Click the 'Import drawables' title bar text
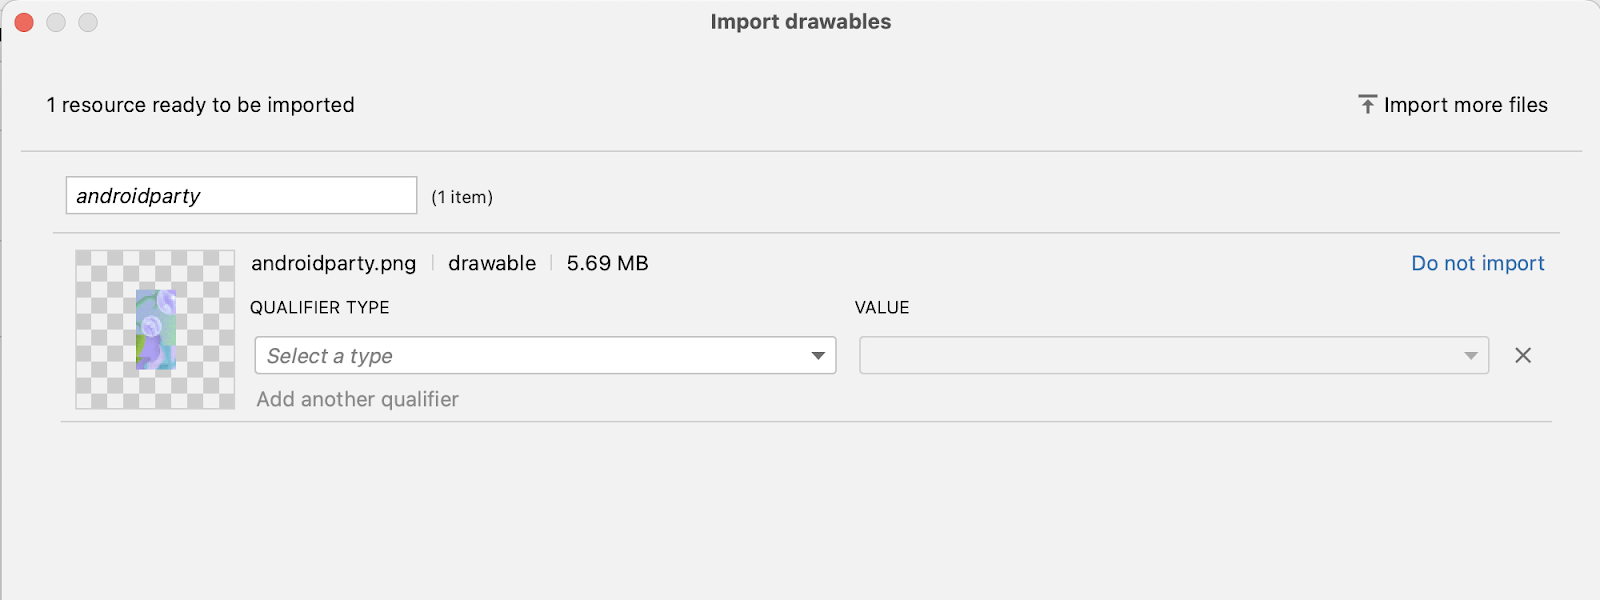The image size is (1600, 600). pos(800,22)
